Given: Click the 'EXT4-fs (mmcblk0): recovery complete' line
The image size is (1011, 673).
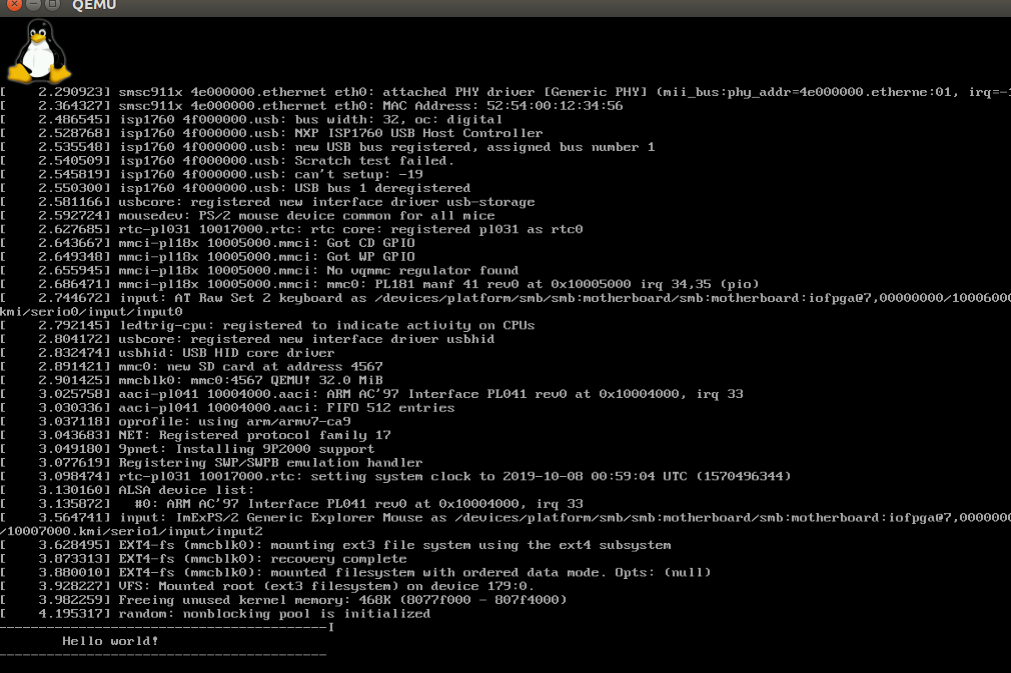Looking at the screenshot, I should (x=204, y=559).
